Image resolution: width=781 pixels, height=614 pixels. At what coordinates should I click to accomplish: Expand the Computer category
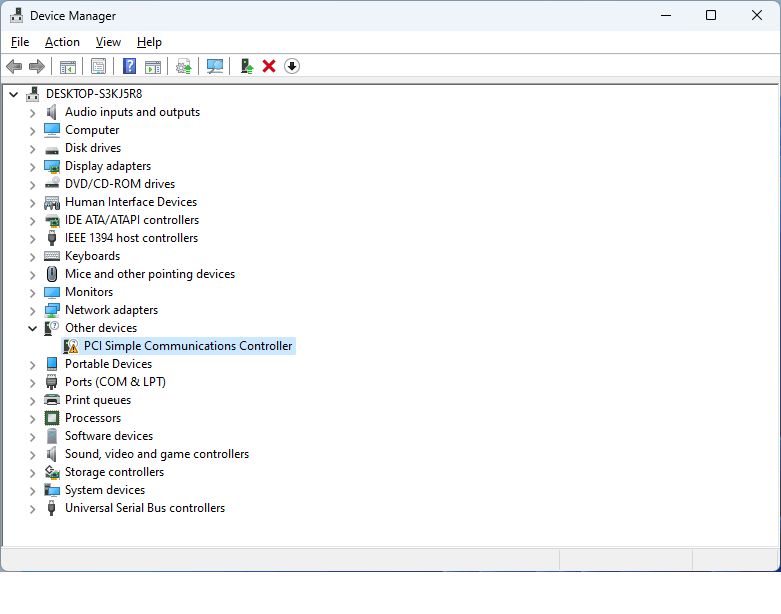point(32,131)
